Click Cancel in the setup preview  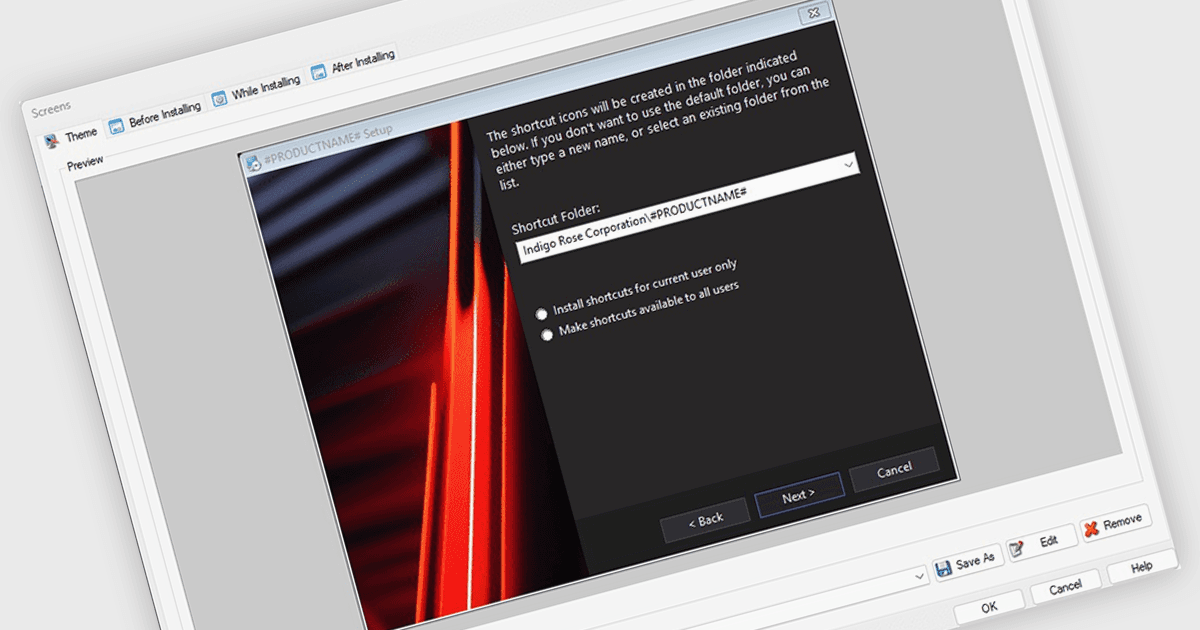[894, 470]
